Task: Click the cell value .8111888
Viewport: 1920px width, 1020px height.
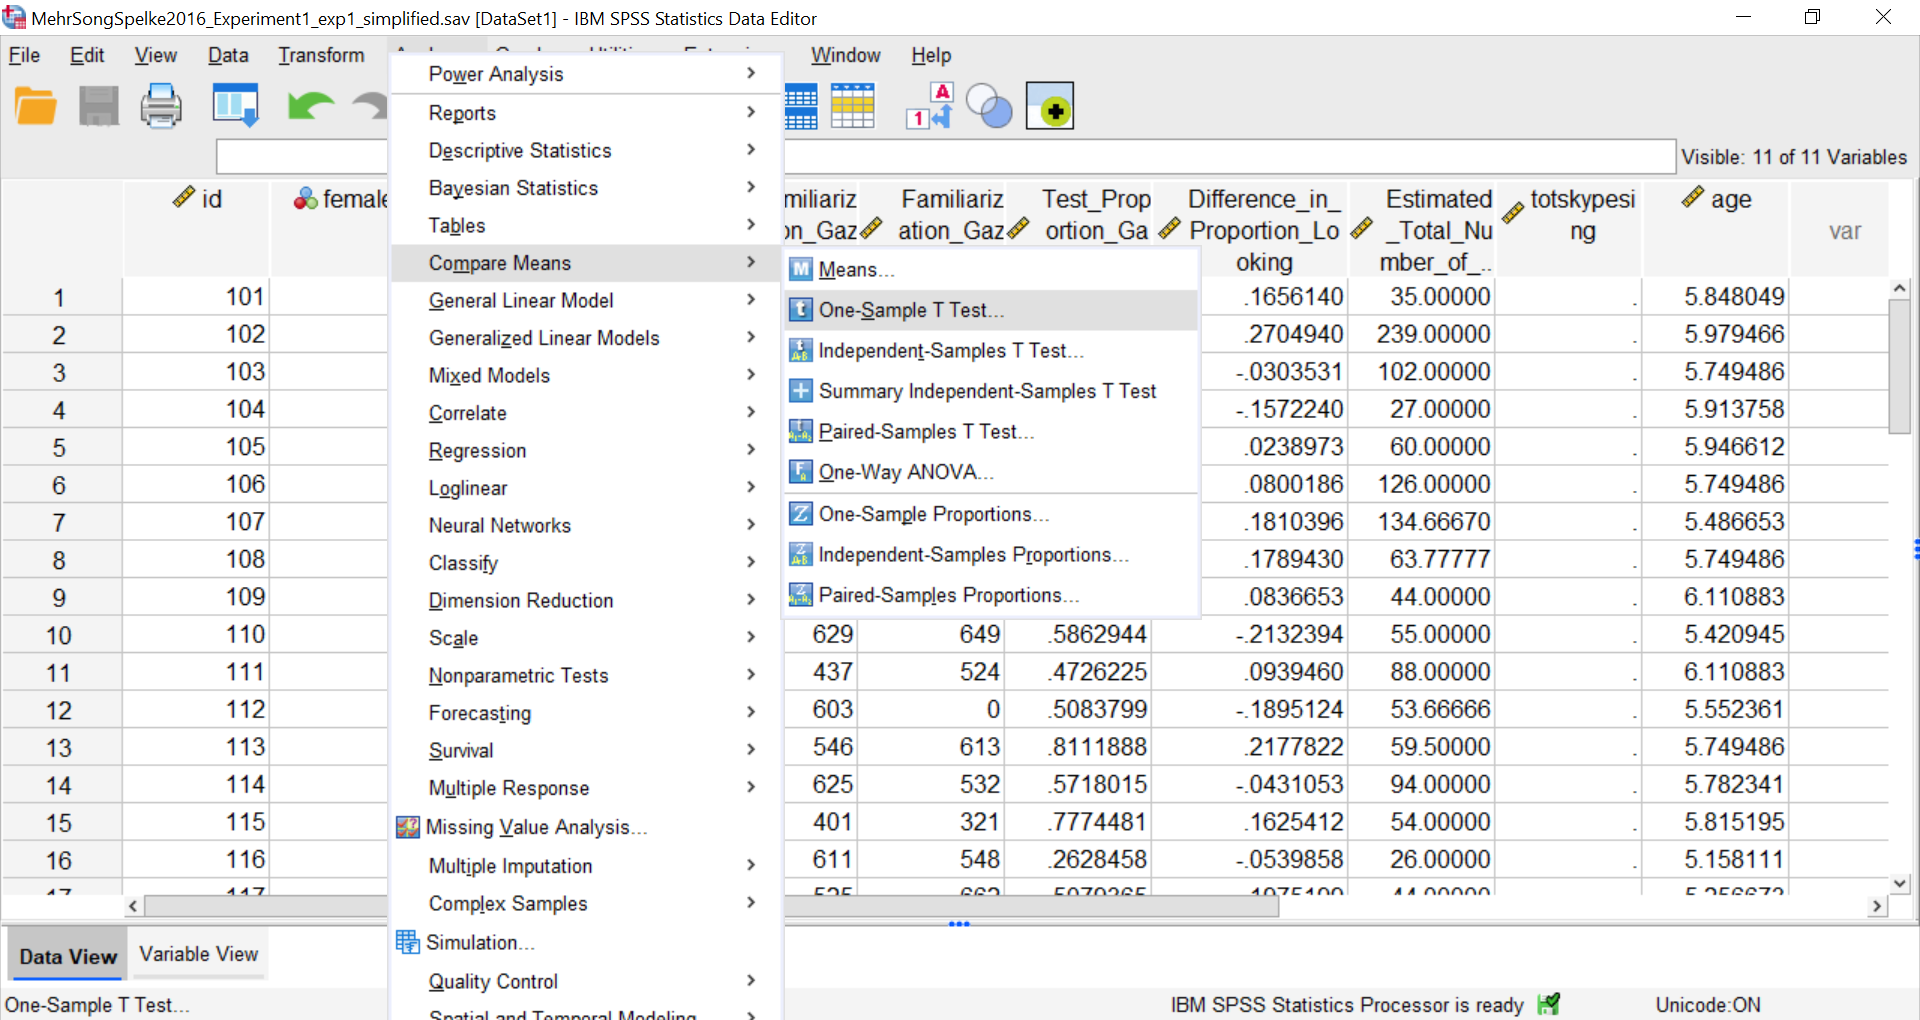Action: 1079,747
